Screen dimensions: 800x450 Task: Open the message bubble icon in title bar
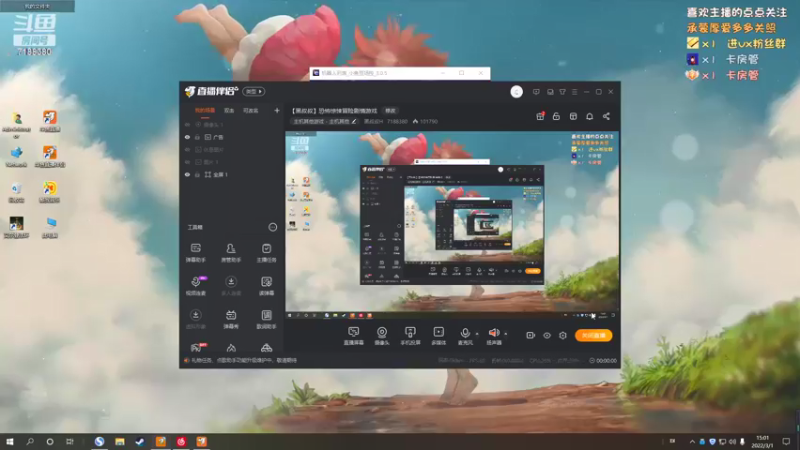[x=536, y=92]
